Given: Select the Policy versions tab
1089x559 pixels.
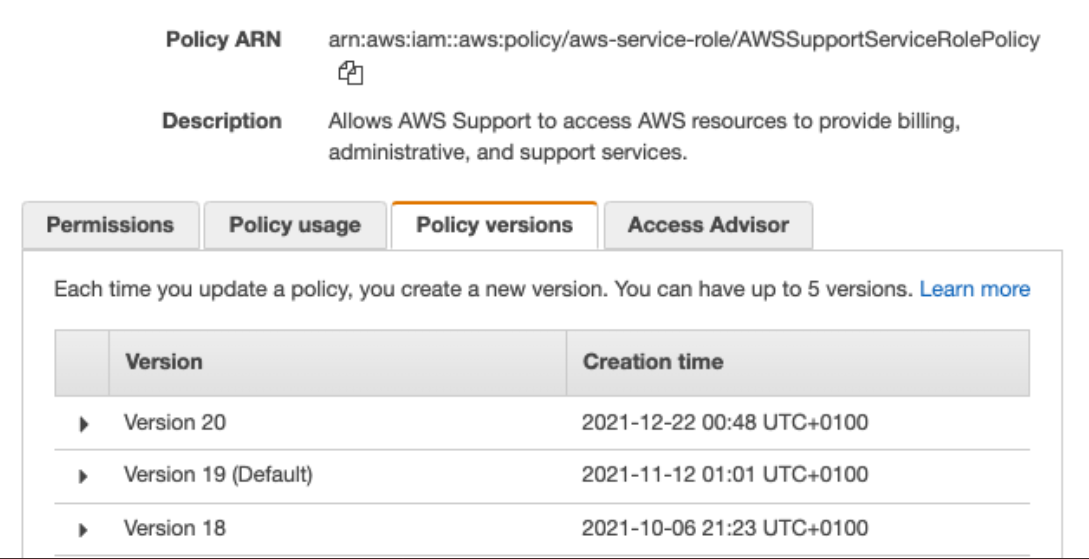Looking at the screenshot, I should click(494, 225).
